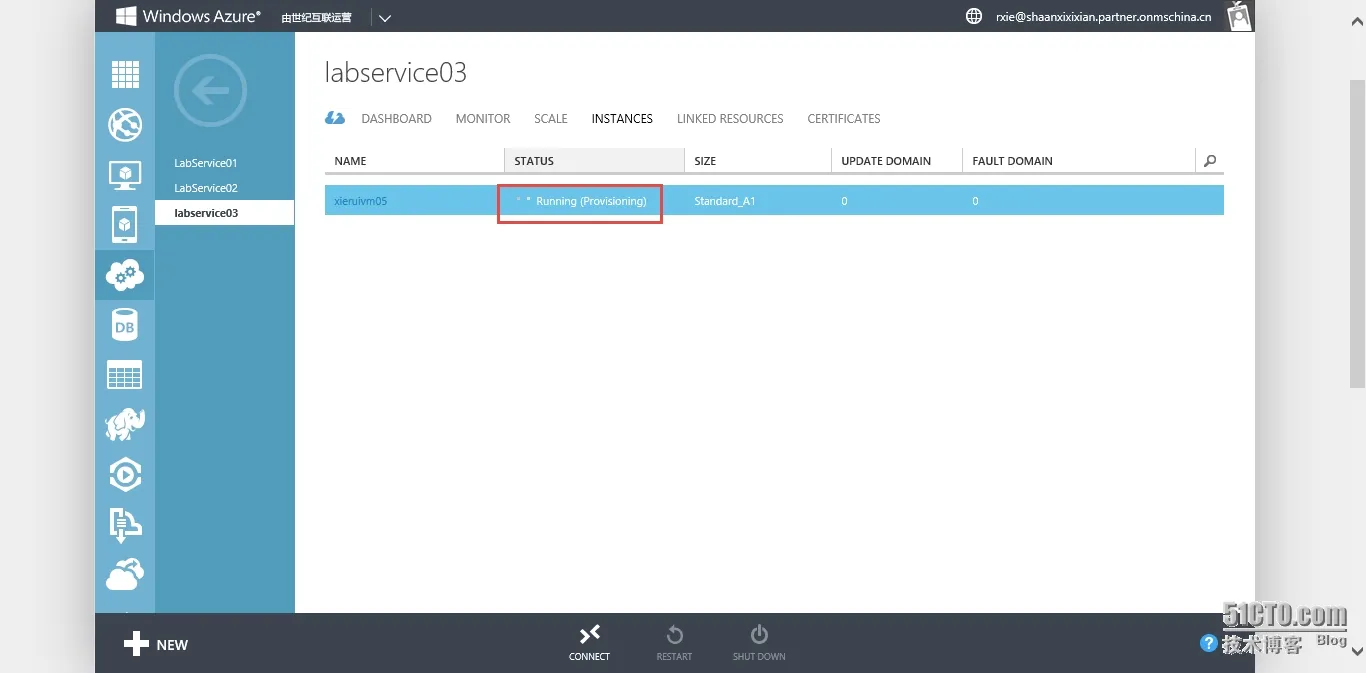1366x673 pixels.
Task: Open Web Sites globe icon in sidebar
Action: [125, 125]
